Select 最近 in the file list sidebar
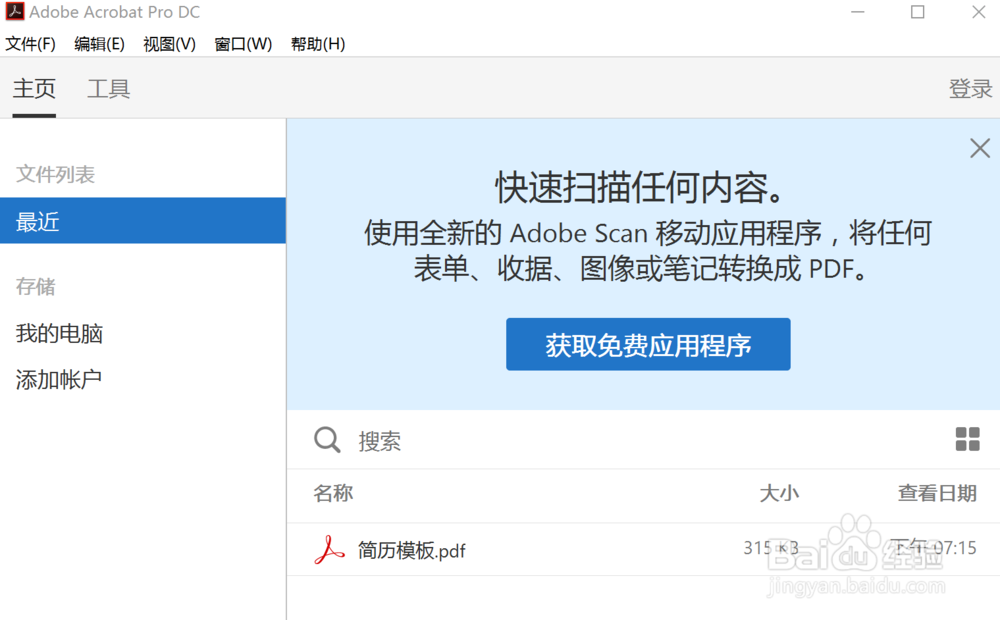Viewport: 1000px width, 620px height. click(x=143, y=221)
